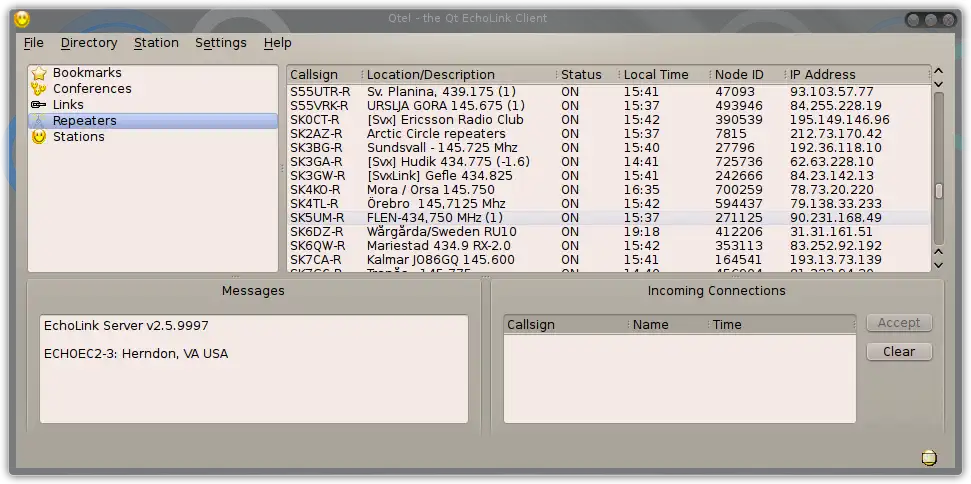
Task: Click the Accept button
Action: 899,322
